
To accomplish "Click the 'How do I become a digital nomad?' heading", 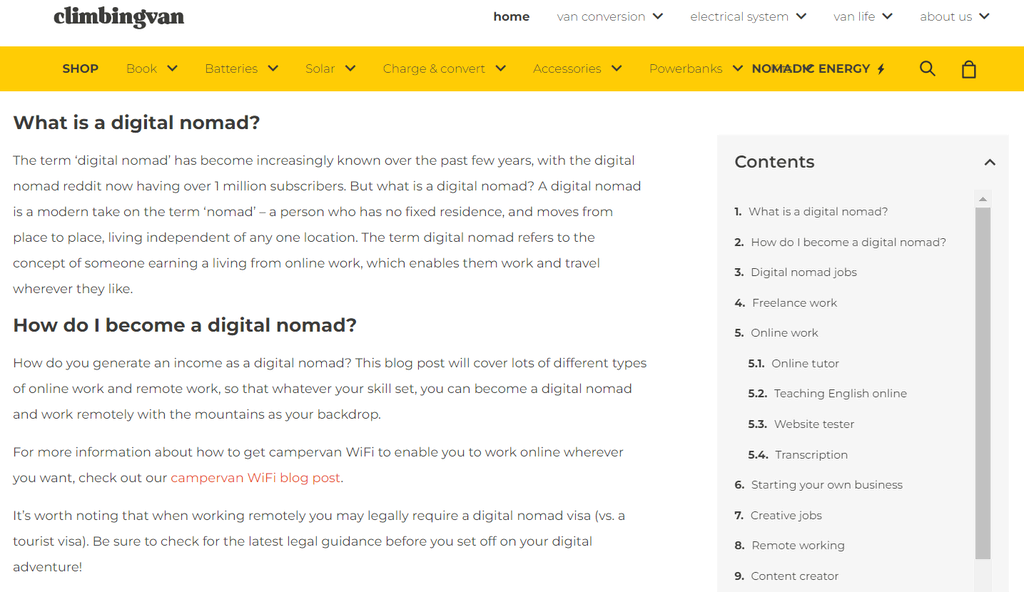I will pyautogui.click(x=185, y=325).
